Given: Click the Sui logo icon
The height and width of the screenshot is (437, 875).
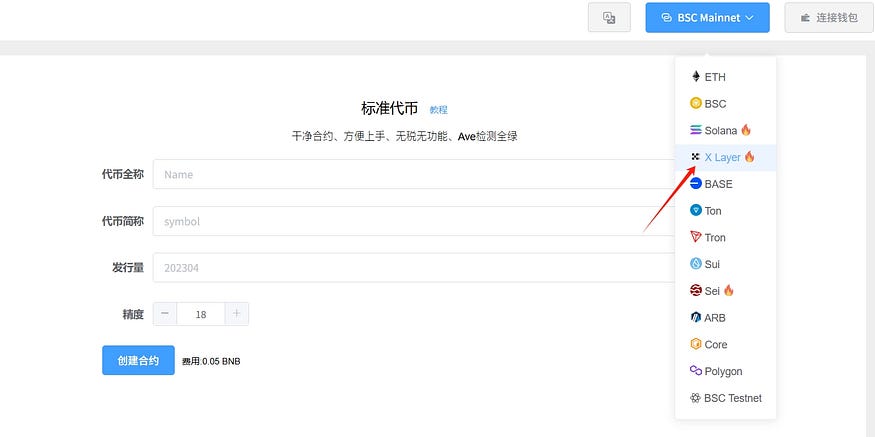Looking at the screenshot, I should [x=695, y=263].
